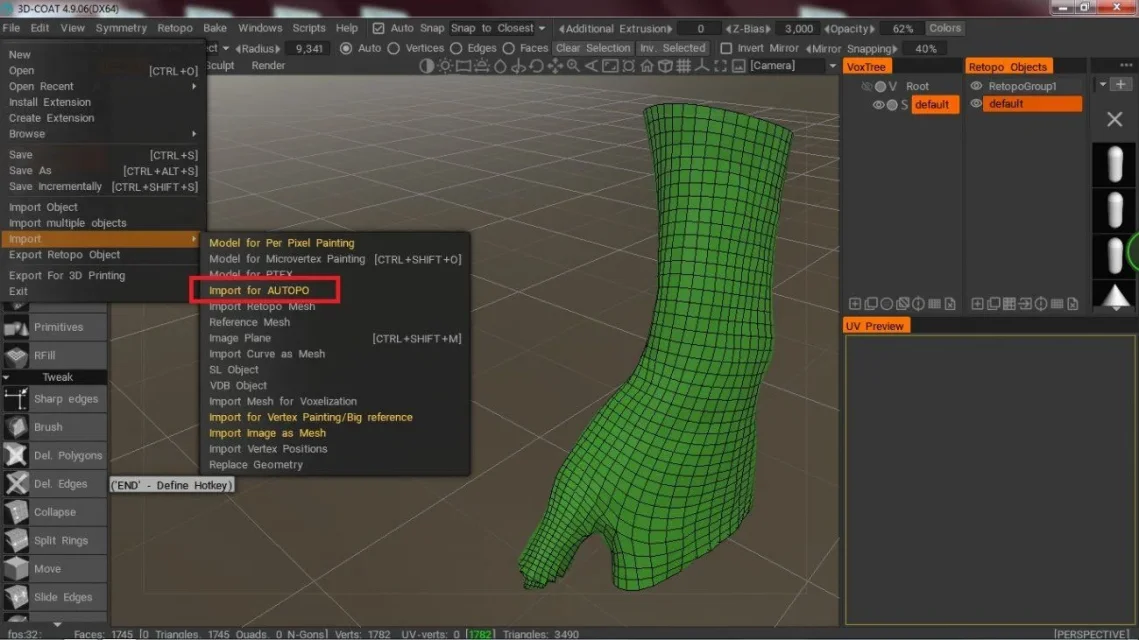Open the Retopo menu
Screen dimensions: 1139x640
point(175,28)
